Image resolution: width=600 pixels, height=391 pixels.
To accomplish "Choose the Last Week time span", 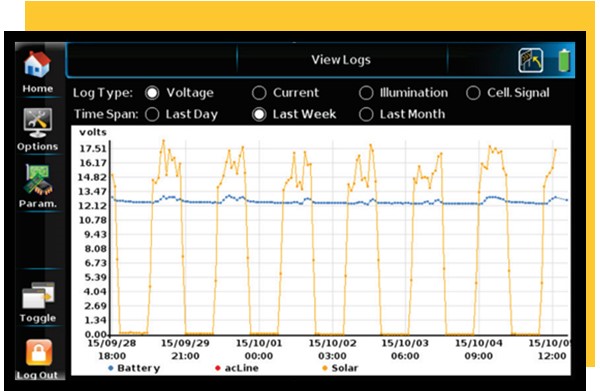I will 259,114.
